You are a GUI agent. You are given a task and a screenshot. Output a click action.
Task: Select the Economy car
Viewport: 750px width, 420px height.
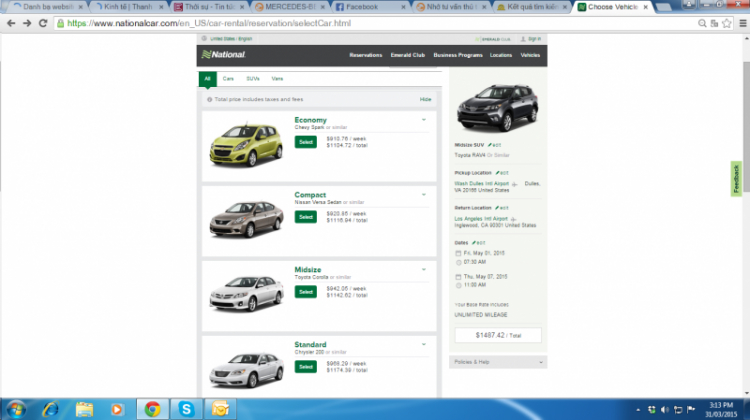306,142
